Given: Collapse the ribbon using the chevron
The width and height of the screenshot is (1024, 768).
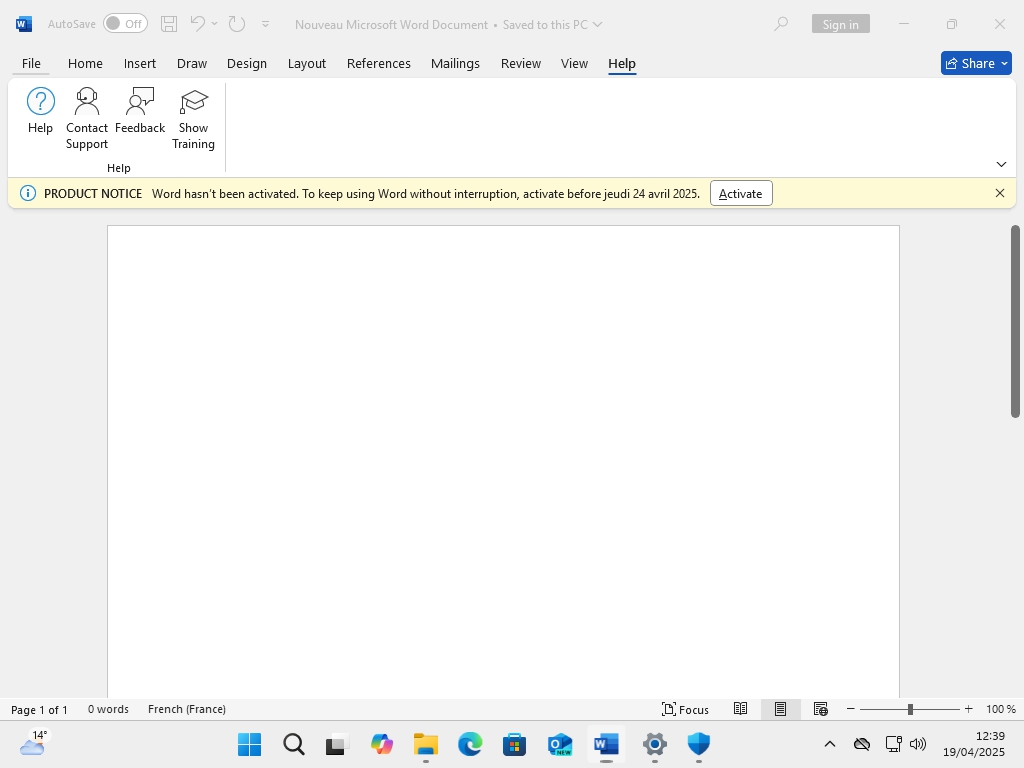Looking at the screenshot, I should point(1001,164).
